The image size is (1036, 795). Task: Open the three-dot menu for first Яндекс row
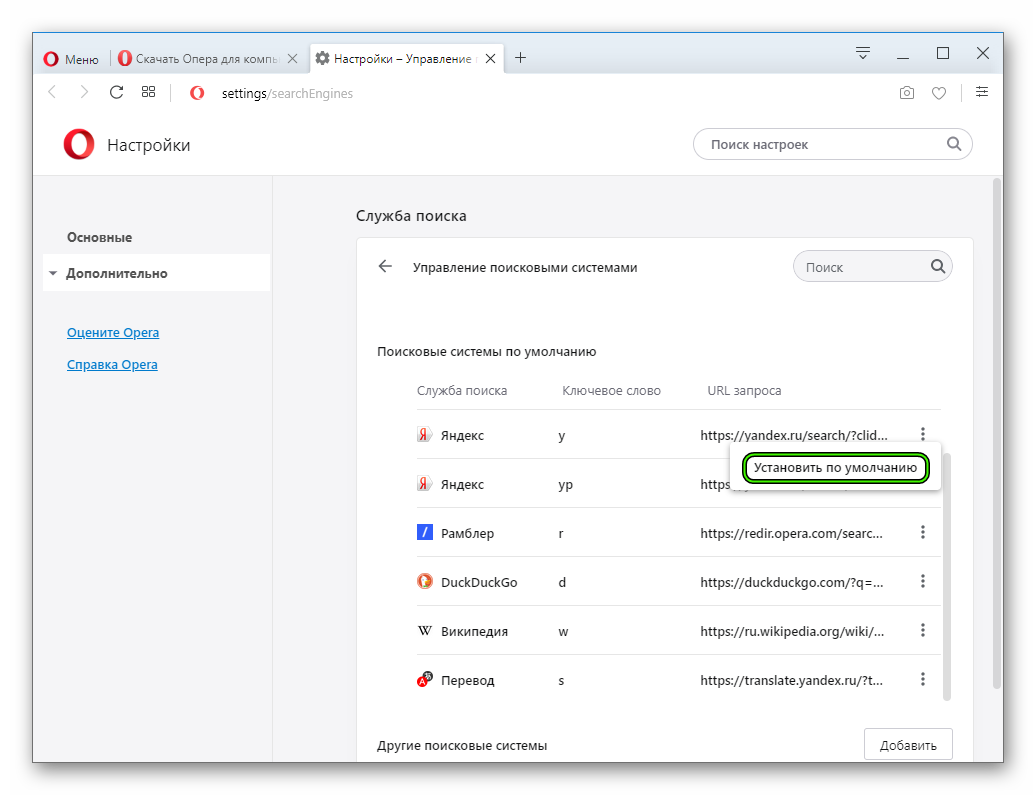coord(922,434)
